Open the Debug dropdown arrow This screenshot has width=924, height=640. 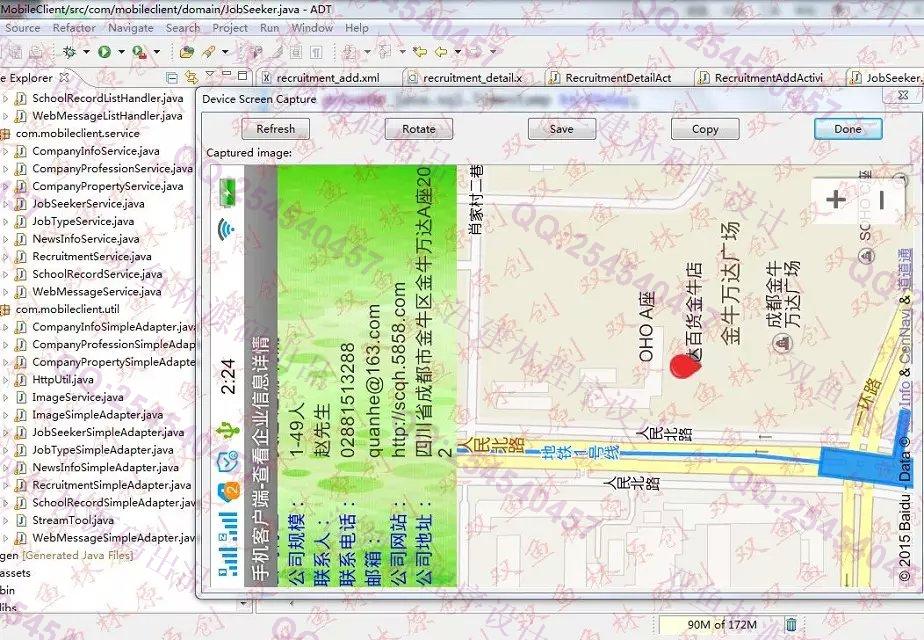(87, 52)
